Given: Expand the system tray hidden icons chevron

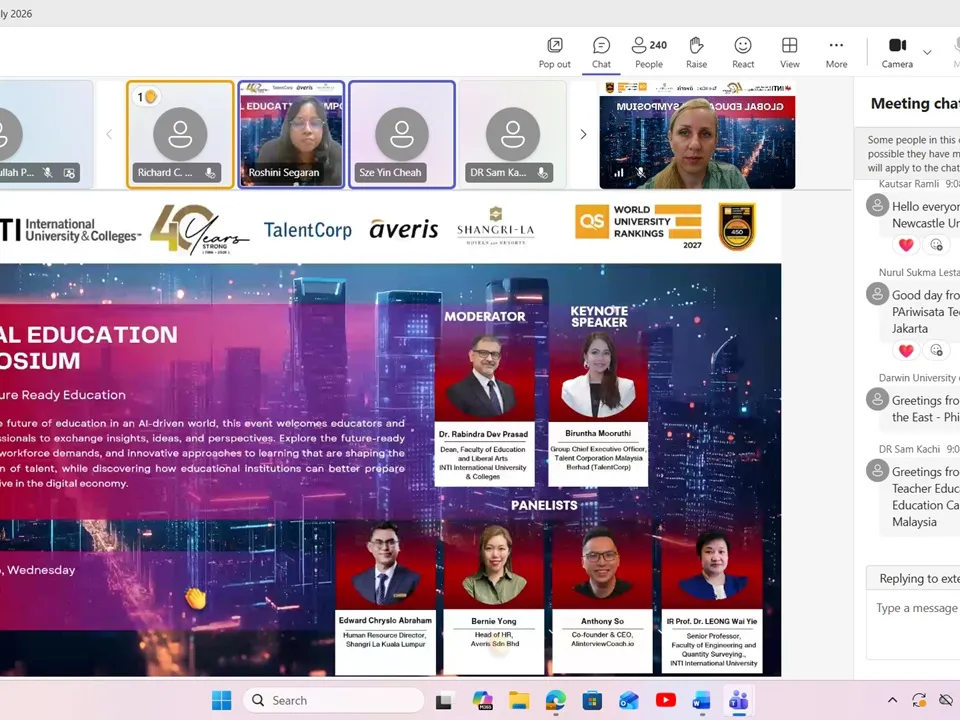Looking at the screenshot, I should [893, 700].
